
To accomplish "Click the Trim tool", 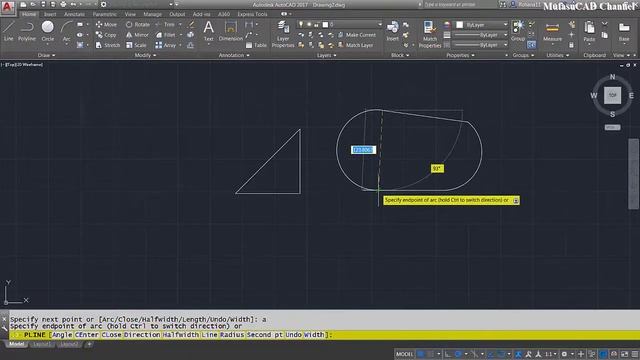I will (165, 24).
